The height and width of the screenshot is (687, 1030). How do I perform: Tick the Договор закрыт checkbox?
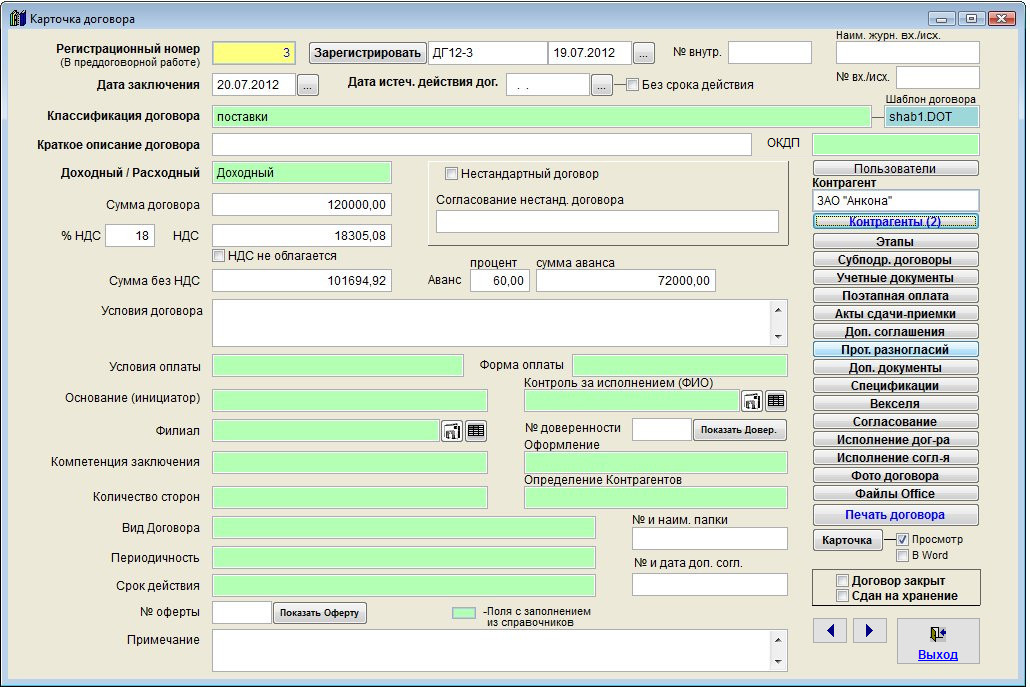[x=843, y=581]
